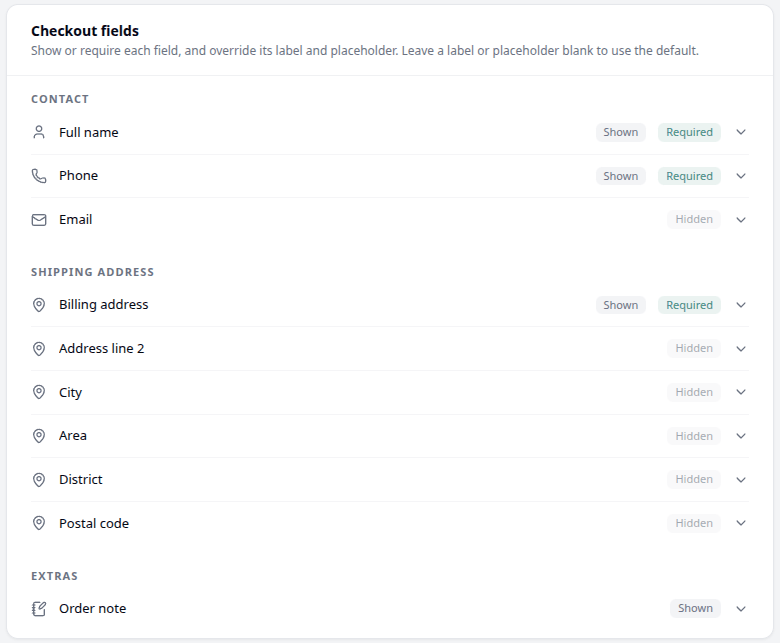Click the description text under Checkout fields
780x643 pixels.
365,51
